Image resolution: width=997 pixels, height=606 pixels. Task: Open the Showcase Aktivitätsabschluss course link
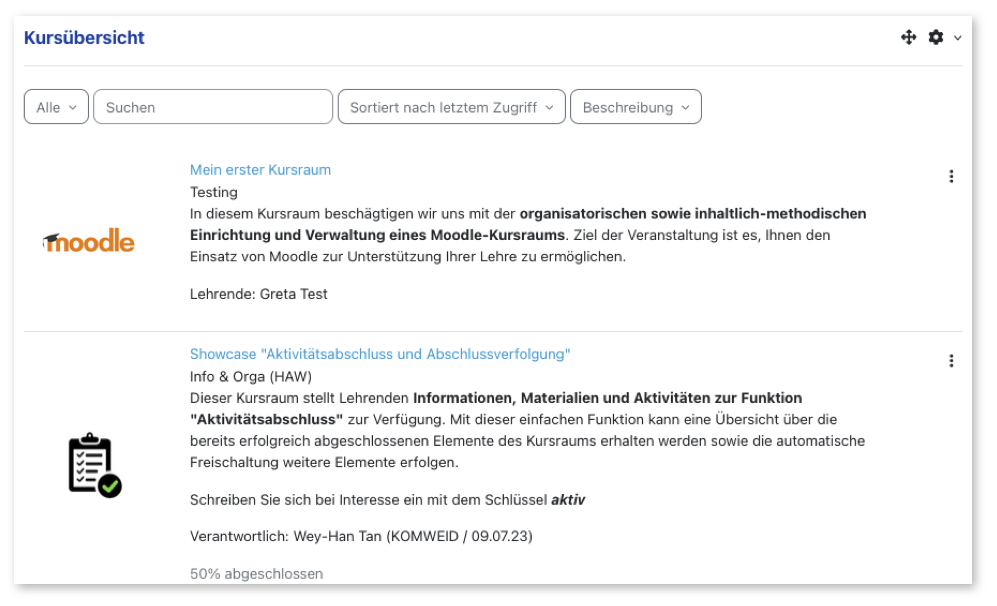pyautogui.click(x=380, y=354)
